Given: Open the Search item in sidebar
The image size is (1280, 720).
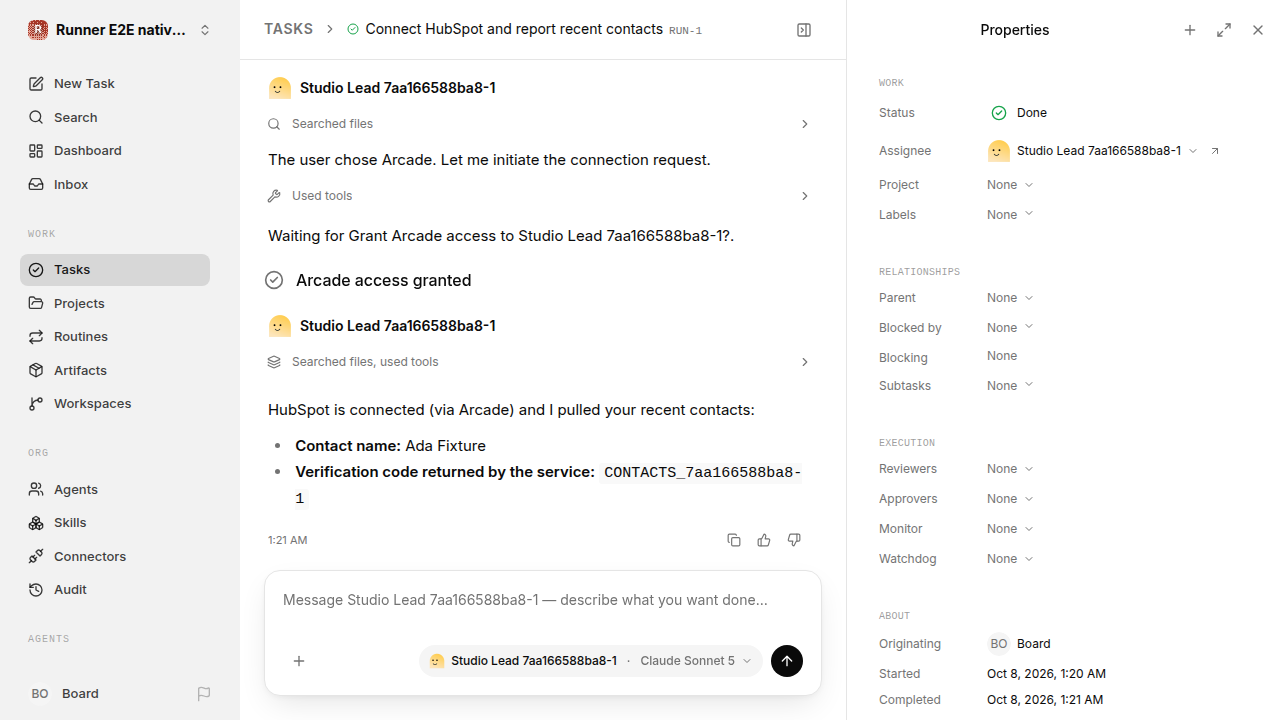Looking at the screenshot, I should click(x=115, y=117).
